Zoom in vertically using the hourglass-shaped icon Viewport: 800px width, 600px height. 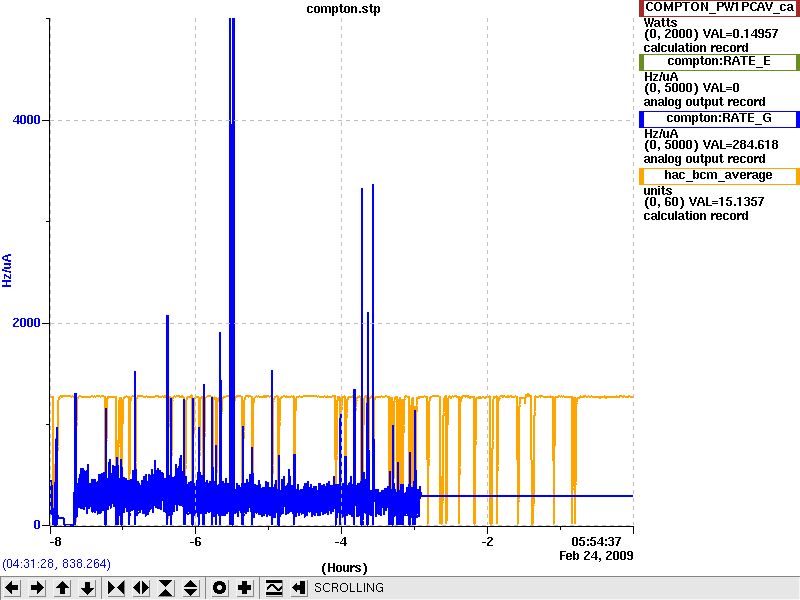click(166, 588)
